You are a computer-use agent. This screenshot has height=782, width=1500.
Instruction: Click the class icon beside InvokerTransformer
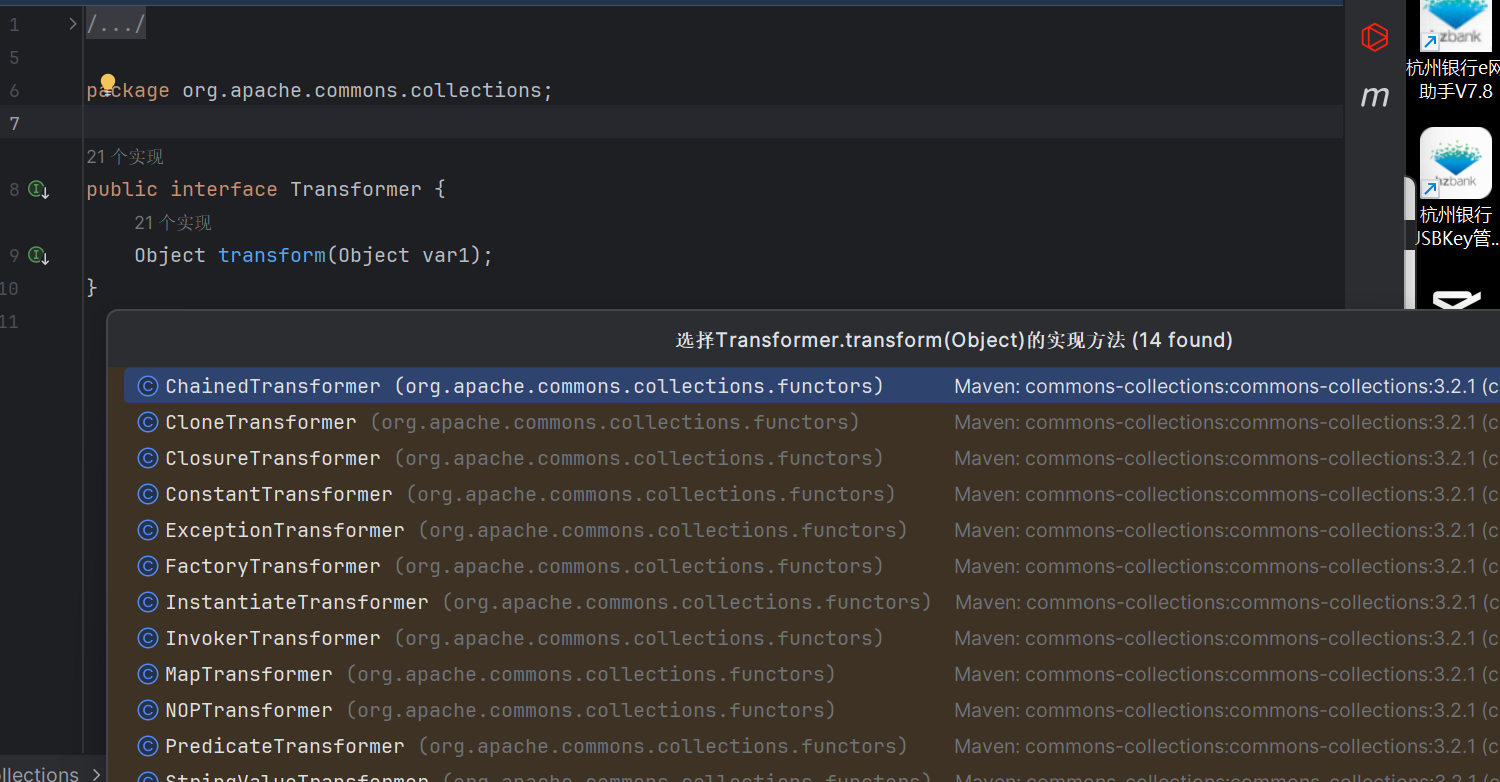[148, 638]
